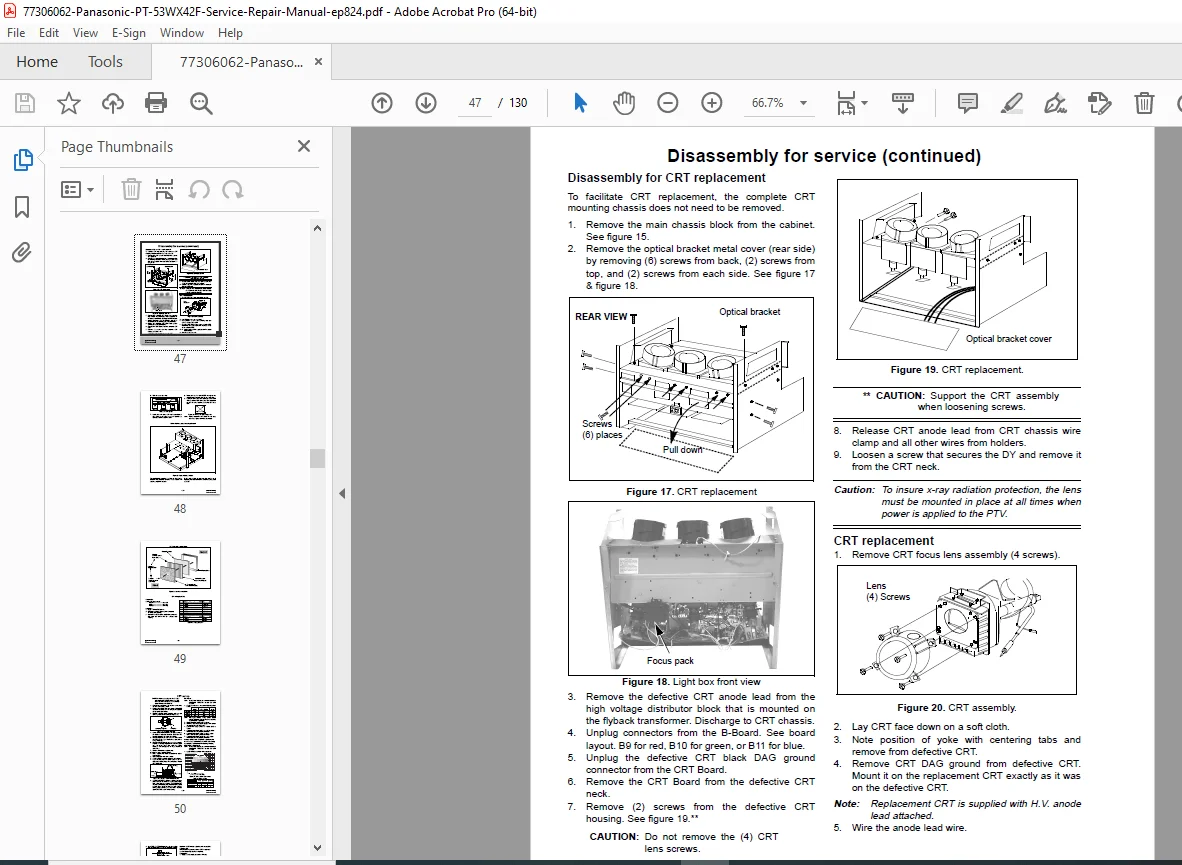Click the 'Page Thumbnails' panel title
The height and width of the screenshot is (865, 1182).
click(117, 147)
